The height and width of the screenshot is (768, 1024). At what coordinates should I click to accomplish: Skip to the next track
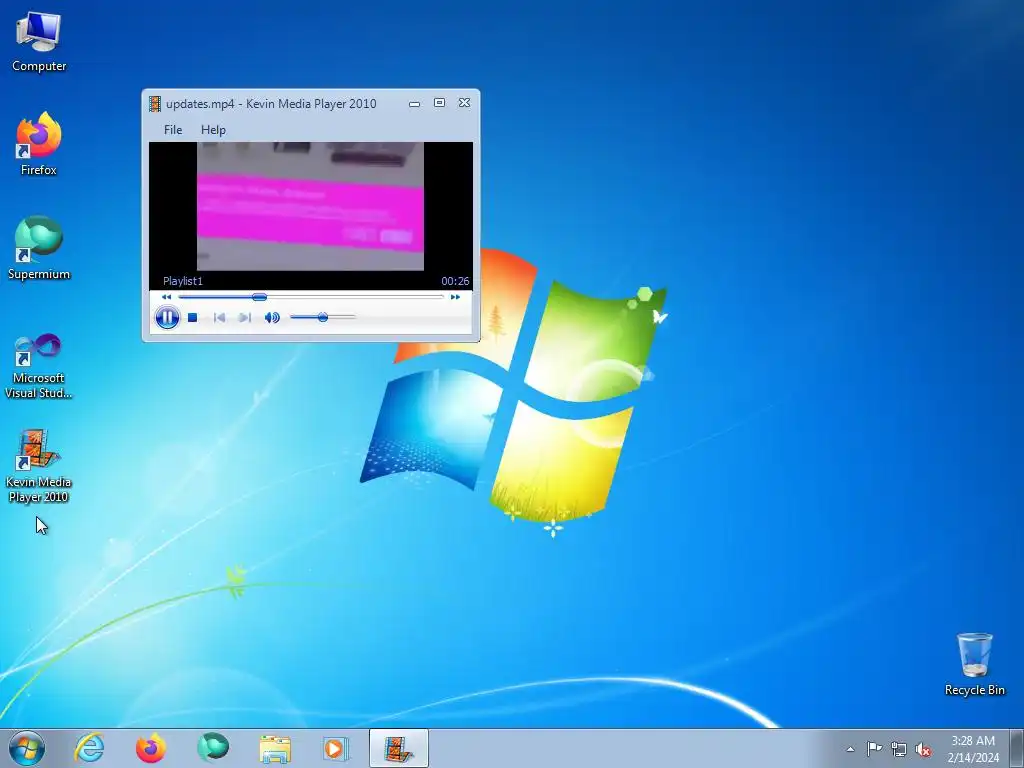(x=245, y=317)
